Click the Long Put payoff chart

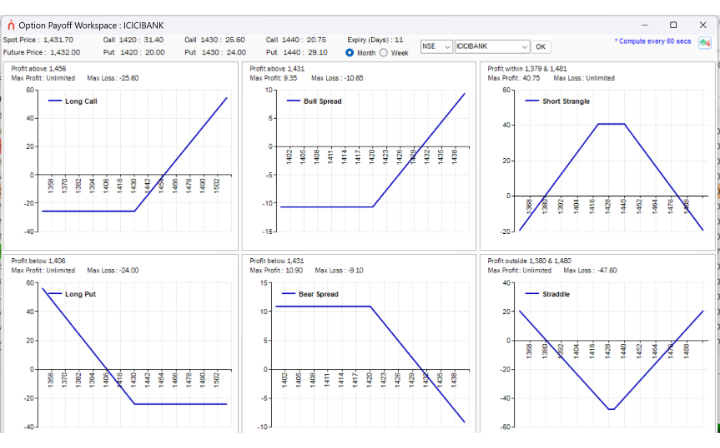pos(121,344)
